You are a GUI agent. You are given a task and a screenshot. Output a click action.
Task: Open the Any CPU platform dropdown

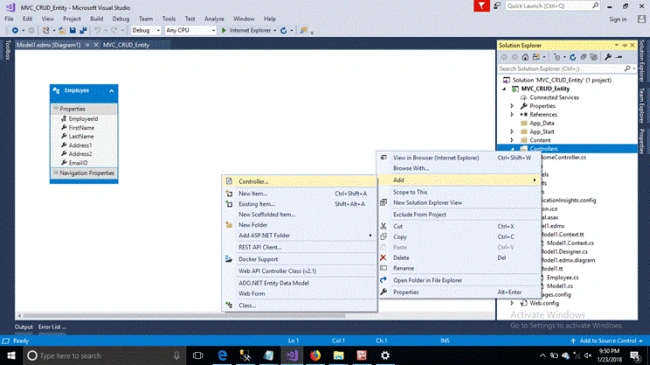tap(213, 30)
